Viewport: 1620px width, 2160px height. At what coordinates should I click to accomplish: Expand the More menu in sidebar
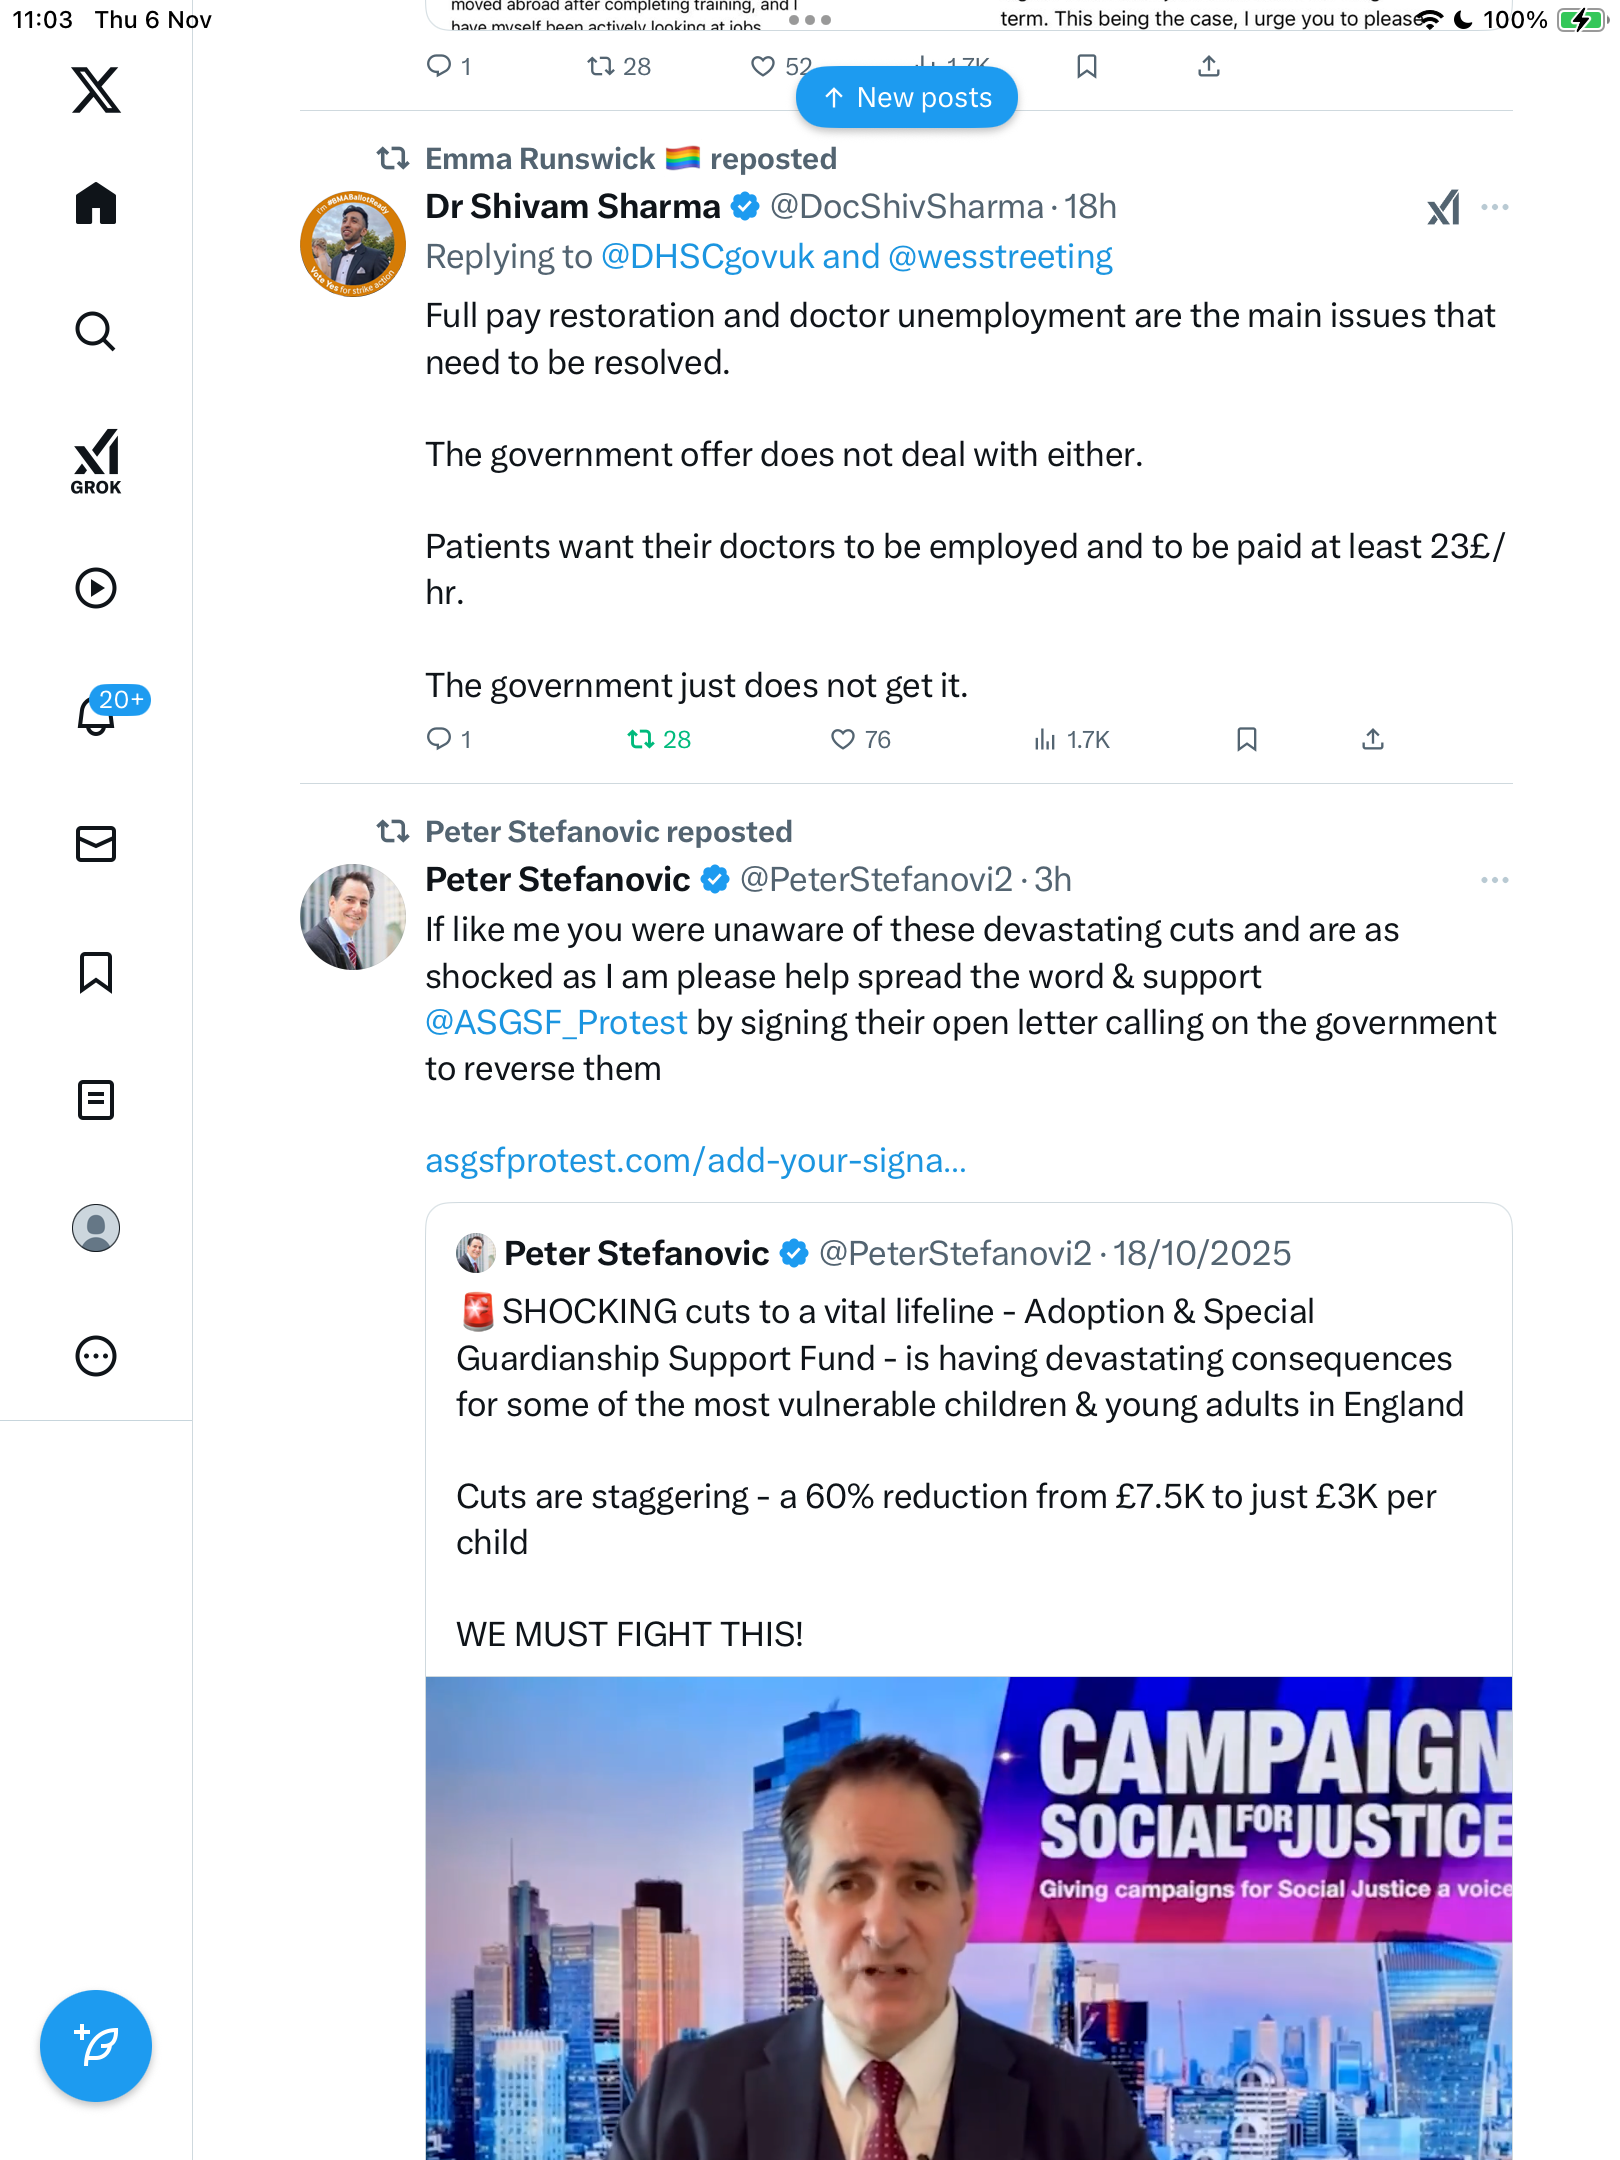(x=96, y=1356)
